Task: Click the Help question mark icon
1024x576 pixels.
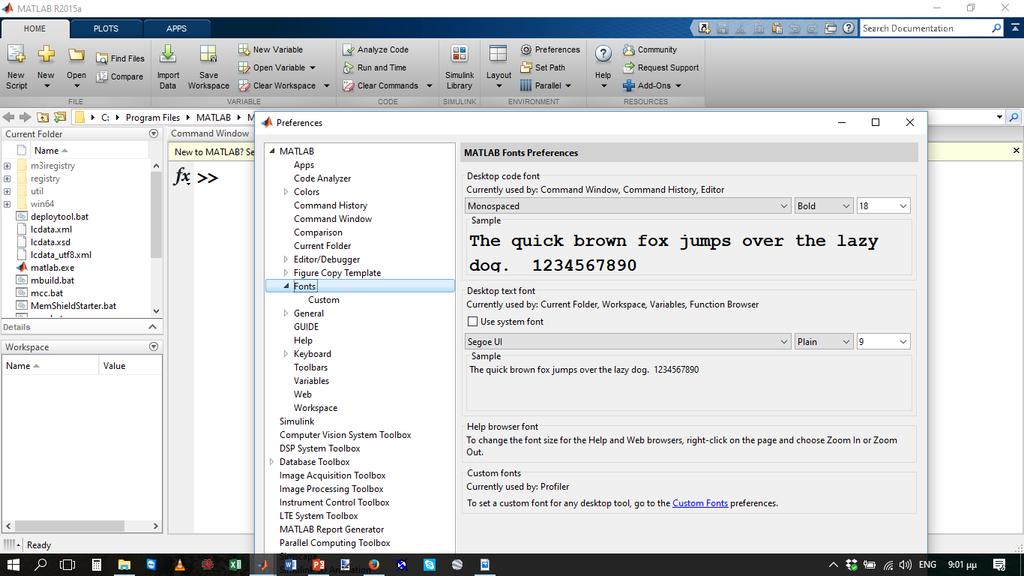Action: coord(603,54)
